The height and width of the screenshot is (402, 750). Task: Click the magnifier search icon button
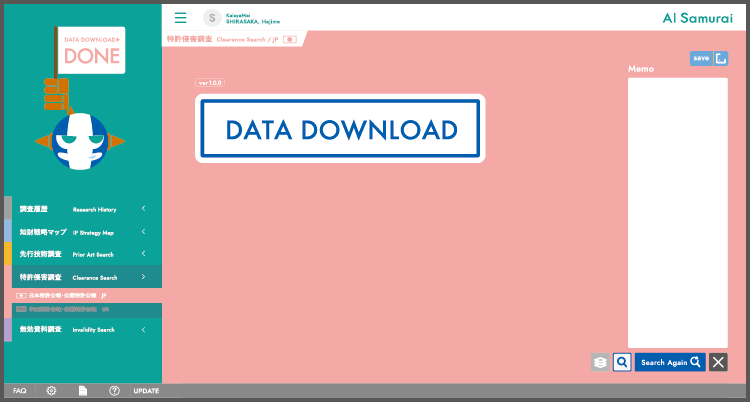point(621,362)
